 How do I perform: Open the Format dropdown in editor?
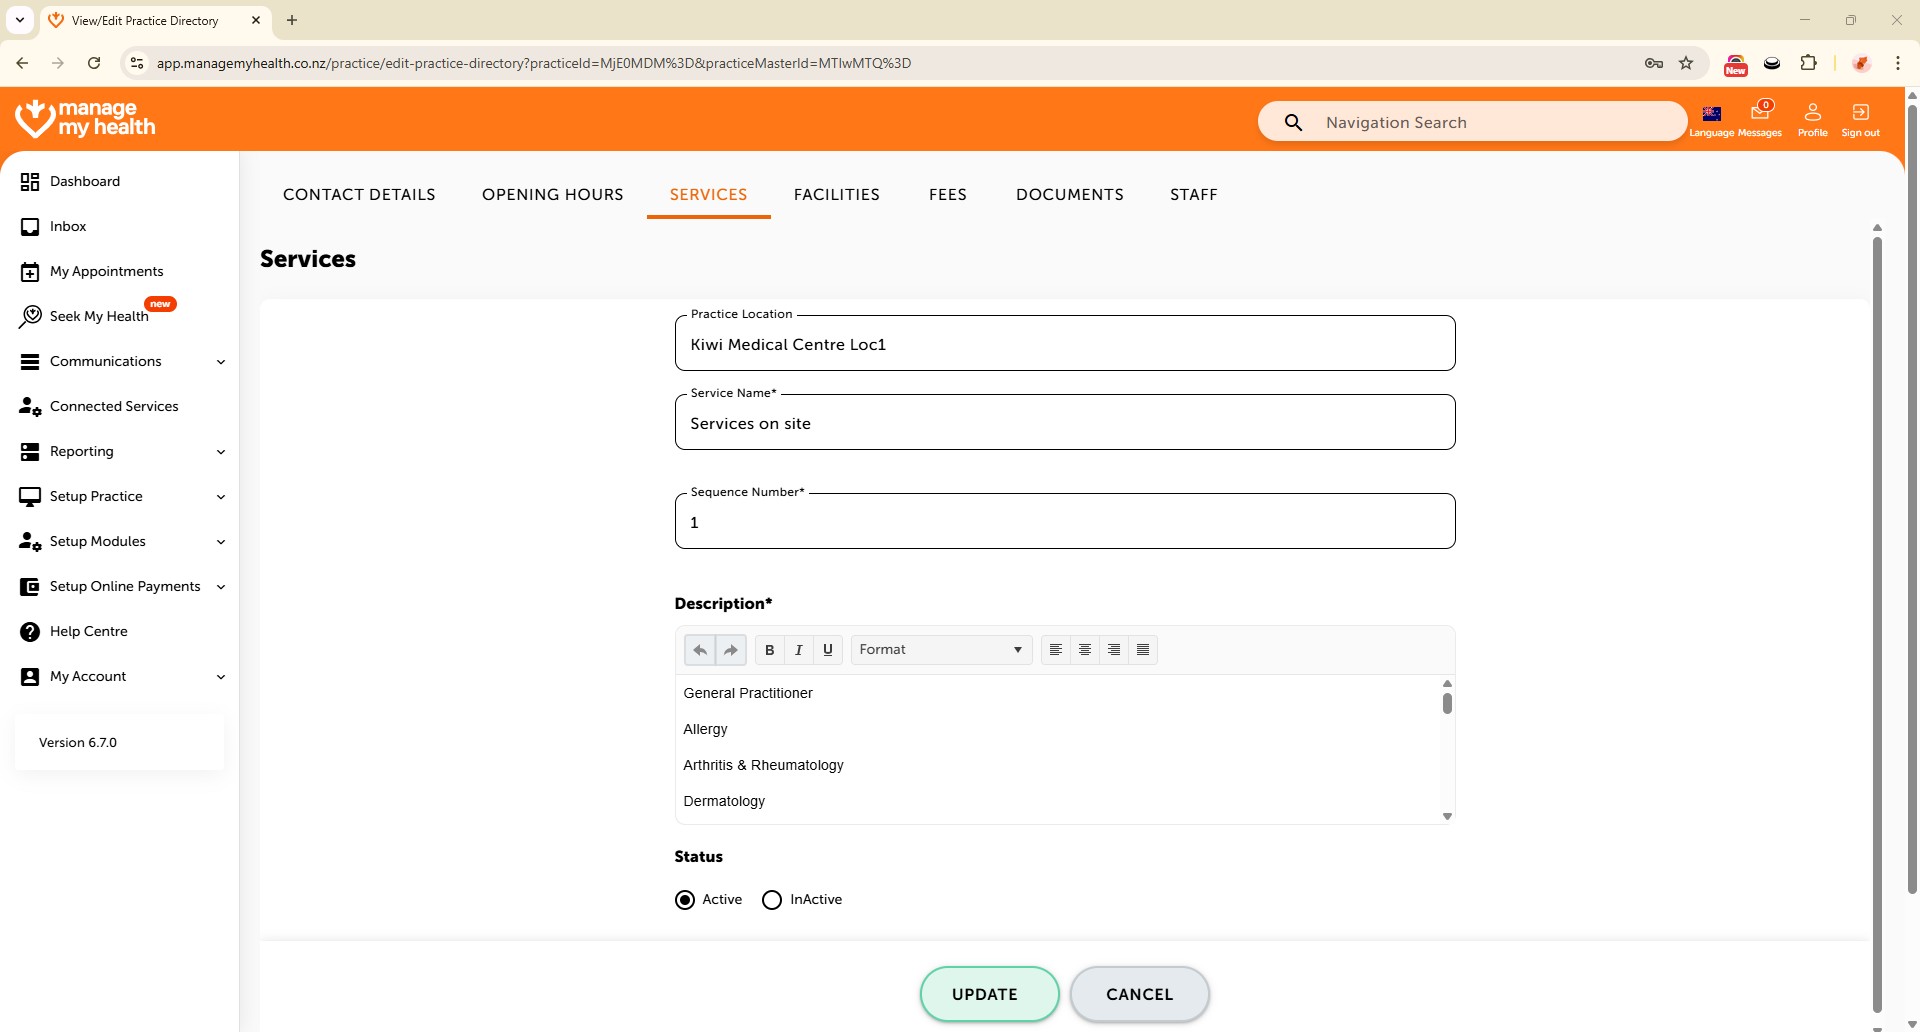(x=940, y=650)
